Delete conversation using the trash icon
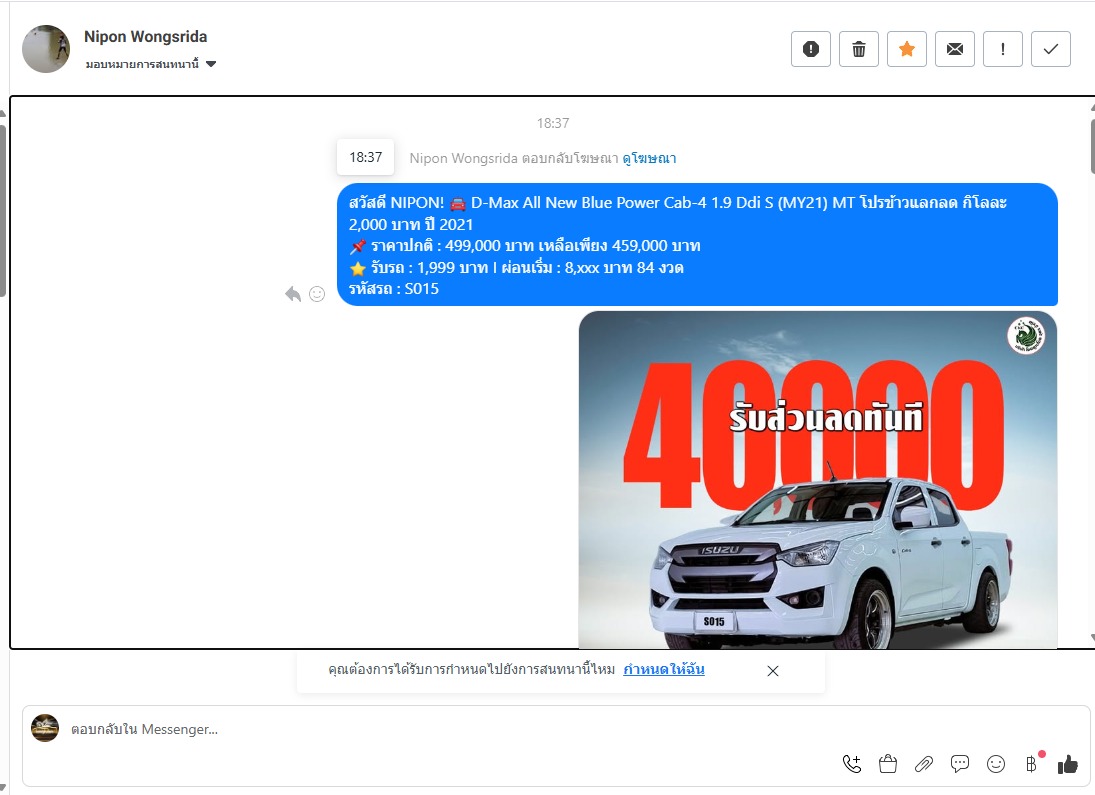The height and width of the screenshot is (795, 1095). click(859, 49)
